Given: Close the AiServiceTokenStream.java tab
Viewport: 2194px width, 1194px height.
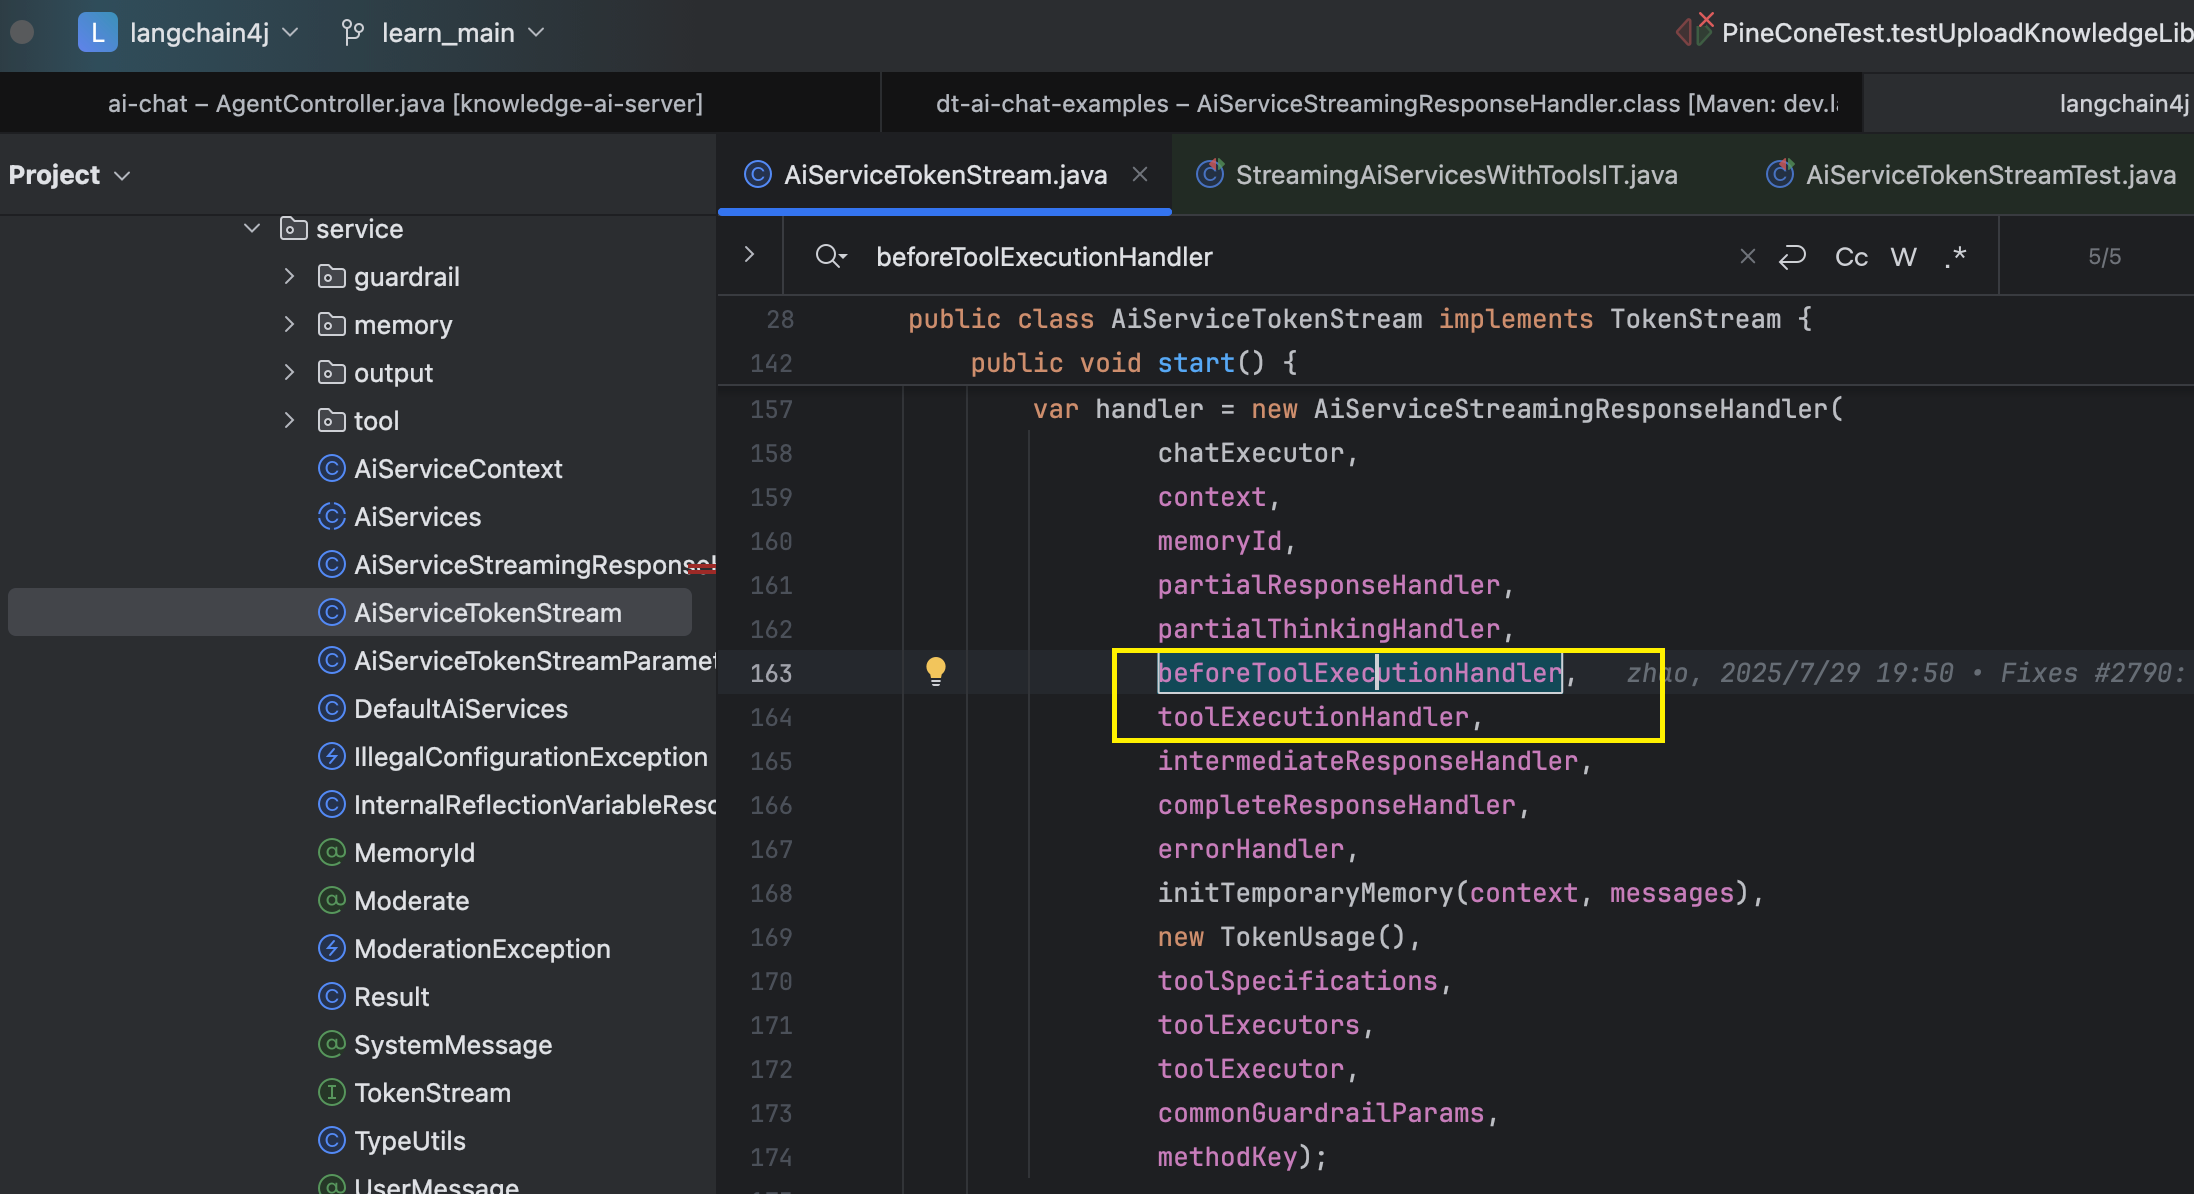Looking at the screenshot, I should [1140, 175].
